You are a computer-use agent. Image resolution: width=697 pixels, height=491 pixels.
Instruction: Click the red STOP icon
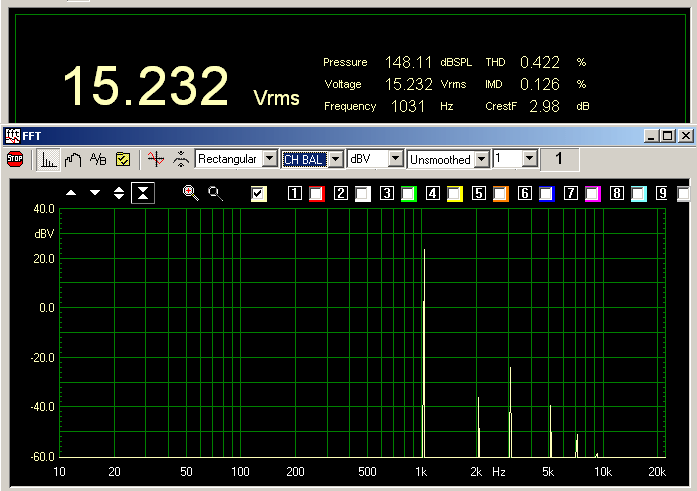[x=15, y=158]
